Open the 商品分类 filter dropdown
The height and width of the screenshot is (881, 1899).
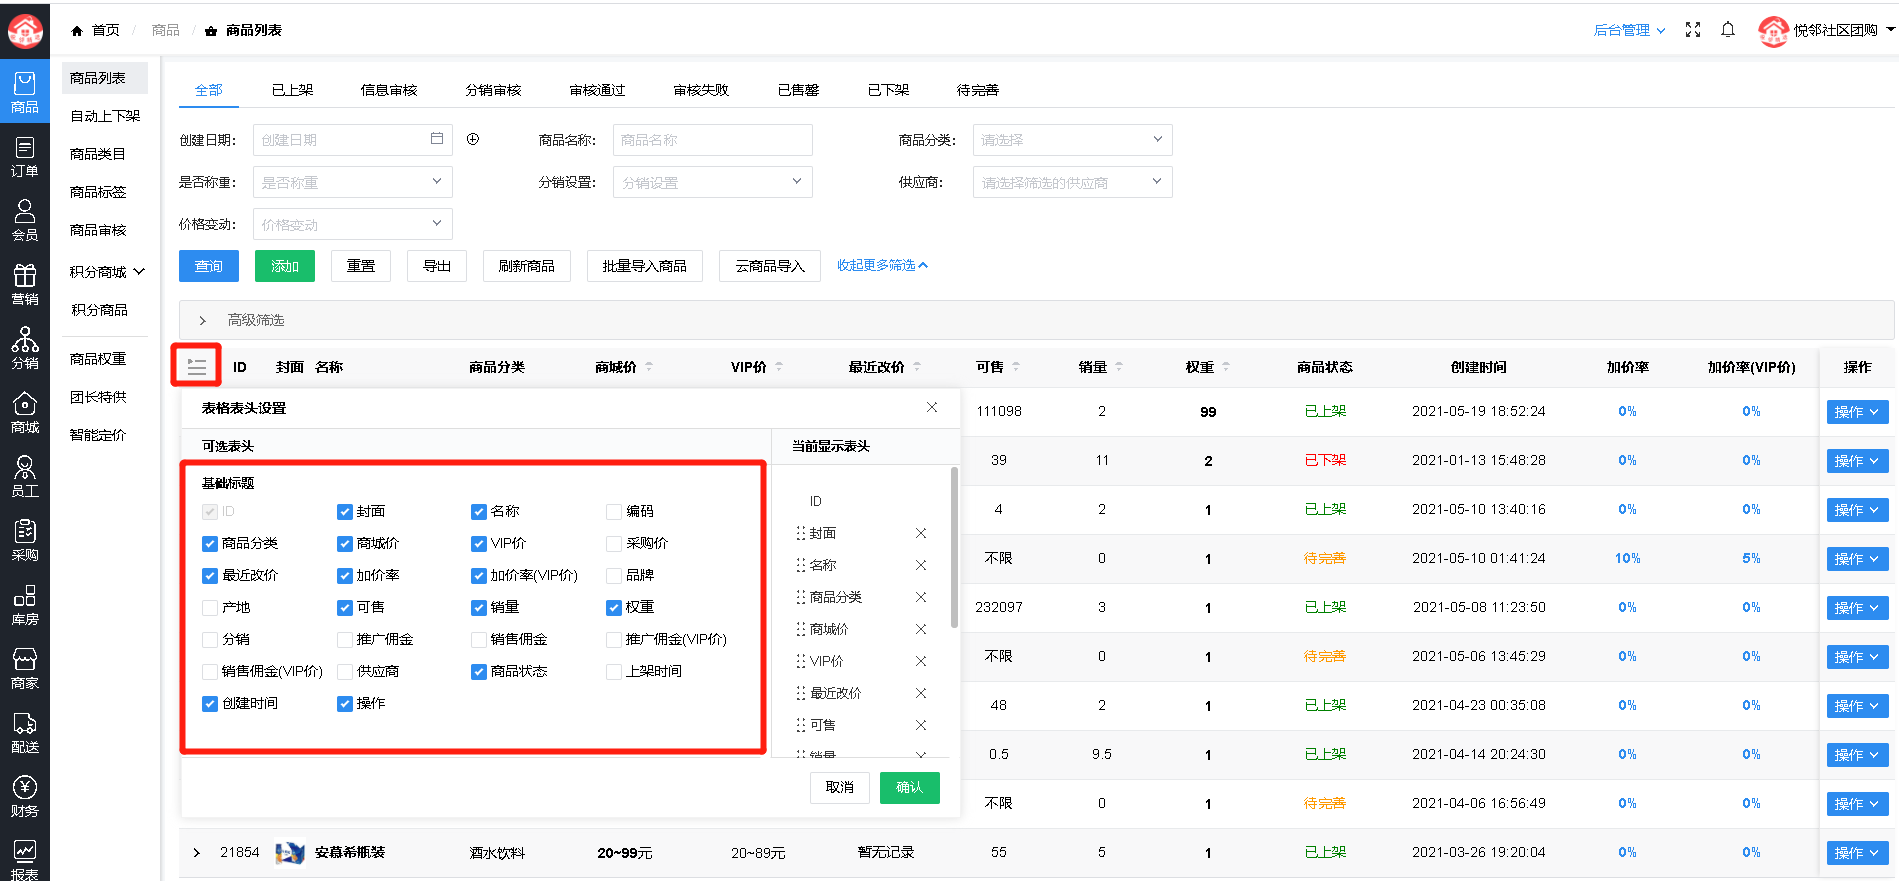[x=1072, y=140]
